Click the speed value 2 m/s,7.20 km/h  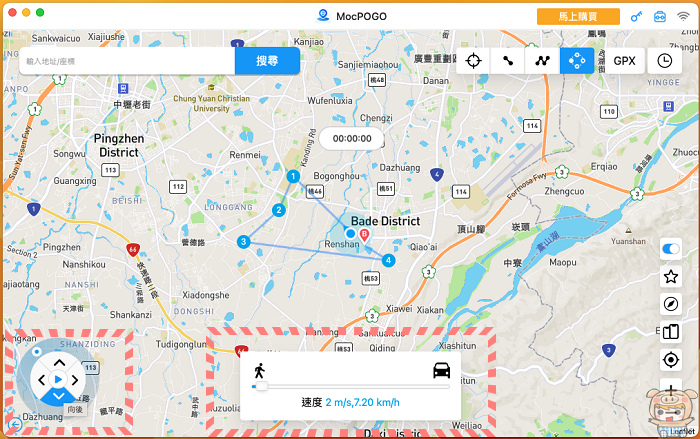pos(362,402)
